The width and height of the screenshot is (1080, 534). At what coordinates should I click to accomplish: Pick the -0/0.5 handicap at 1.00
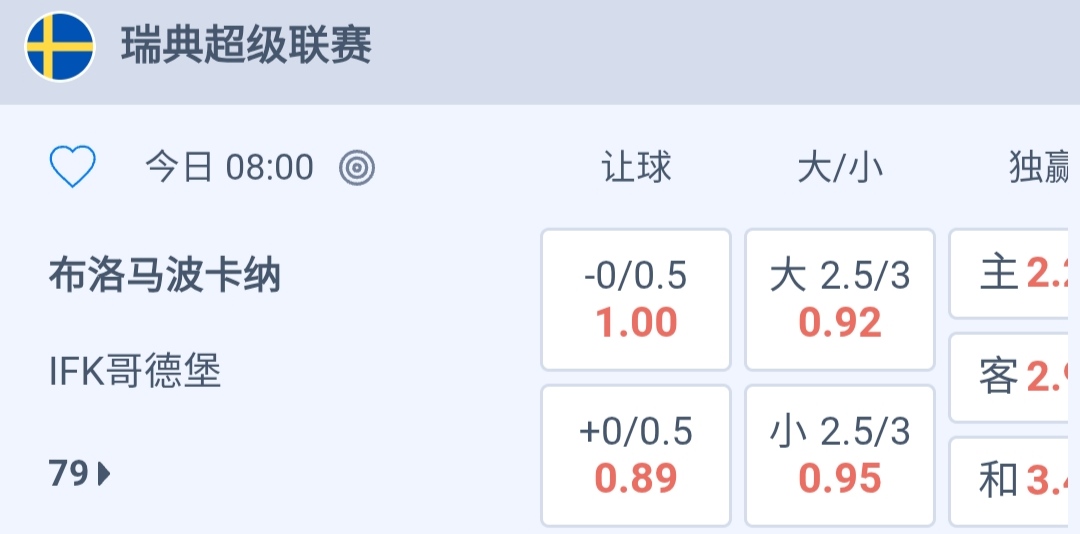coord(636,300)
